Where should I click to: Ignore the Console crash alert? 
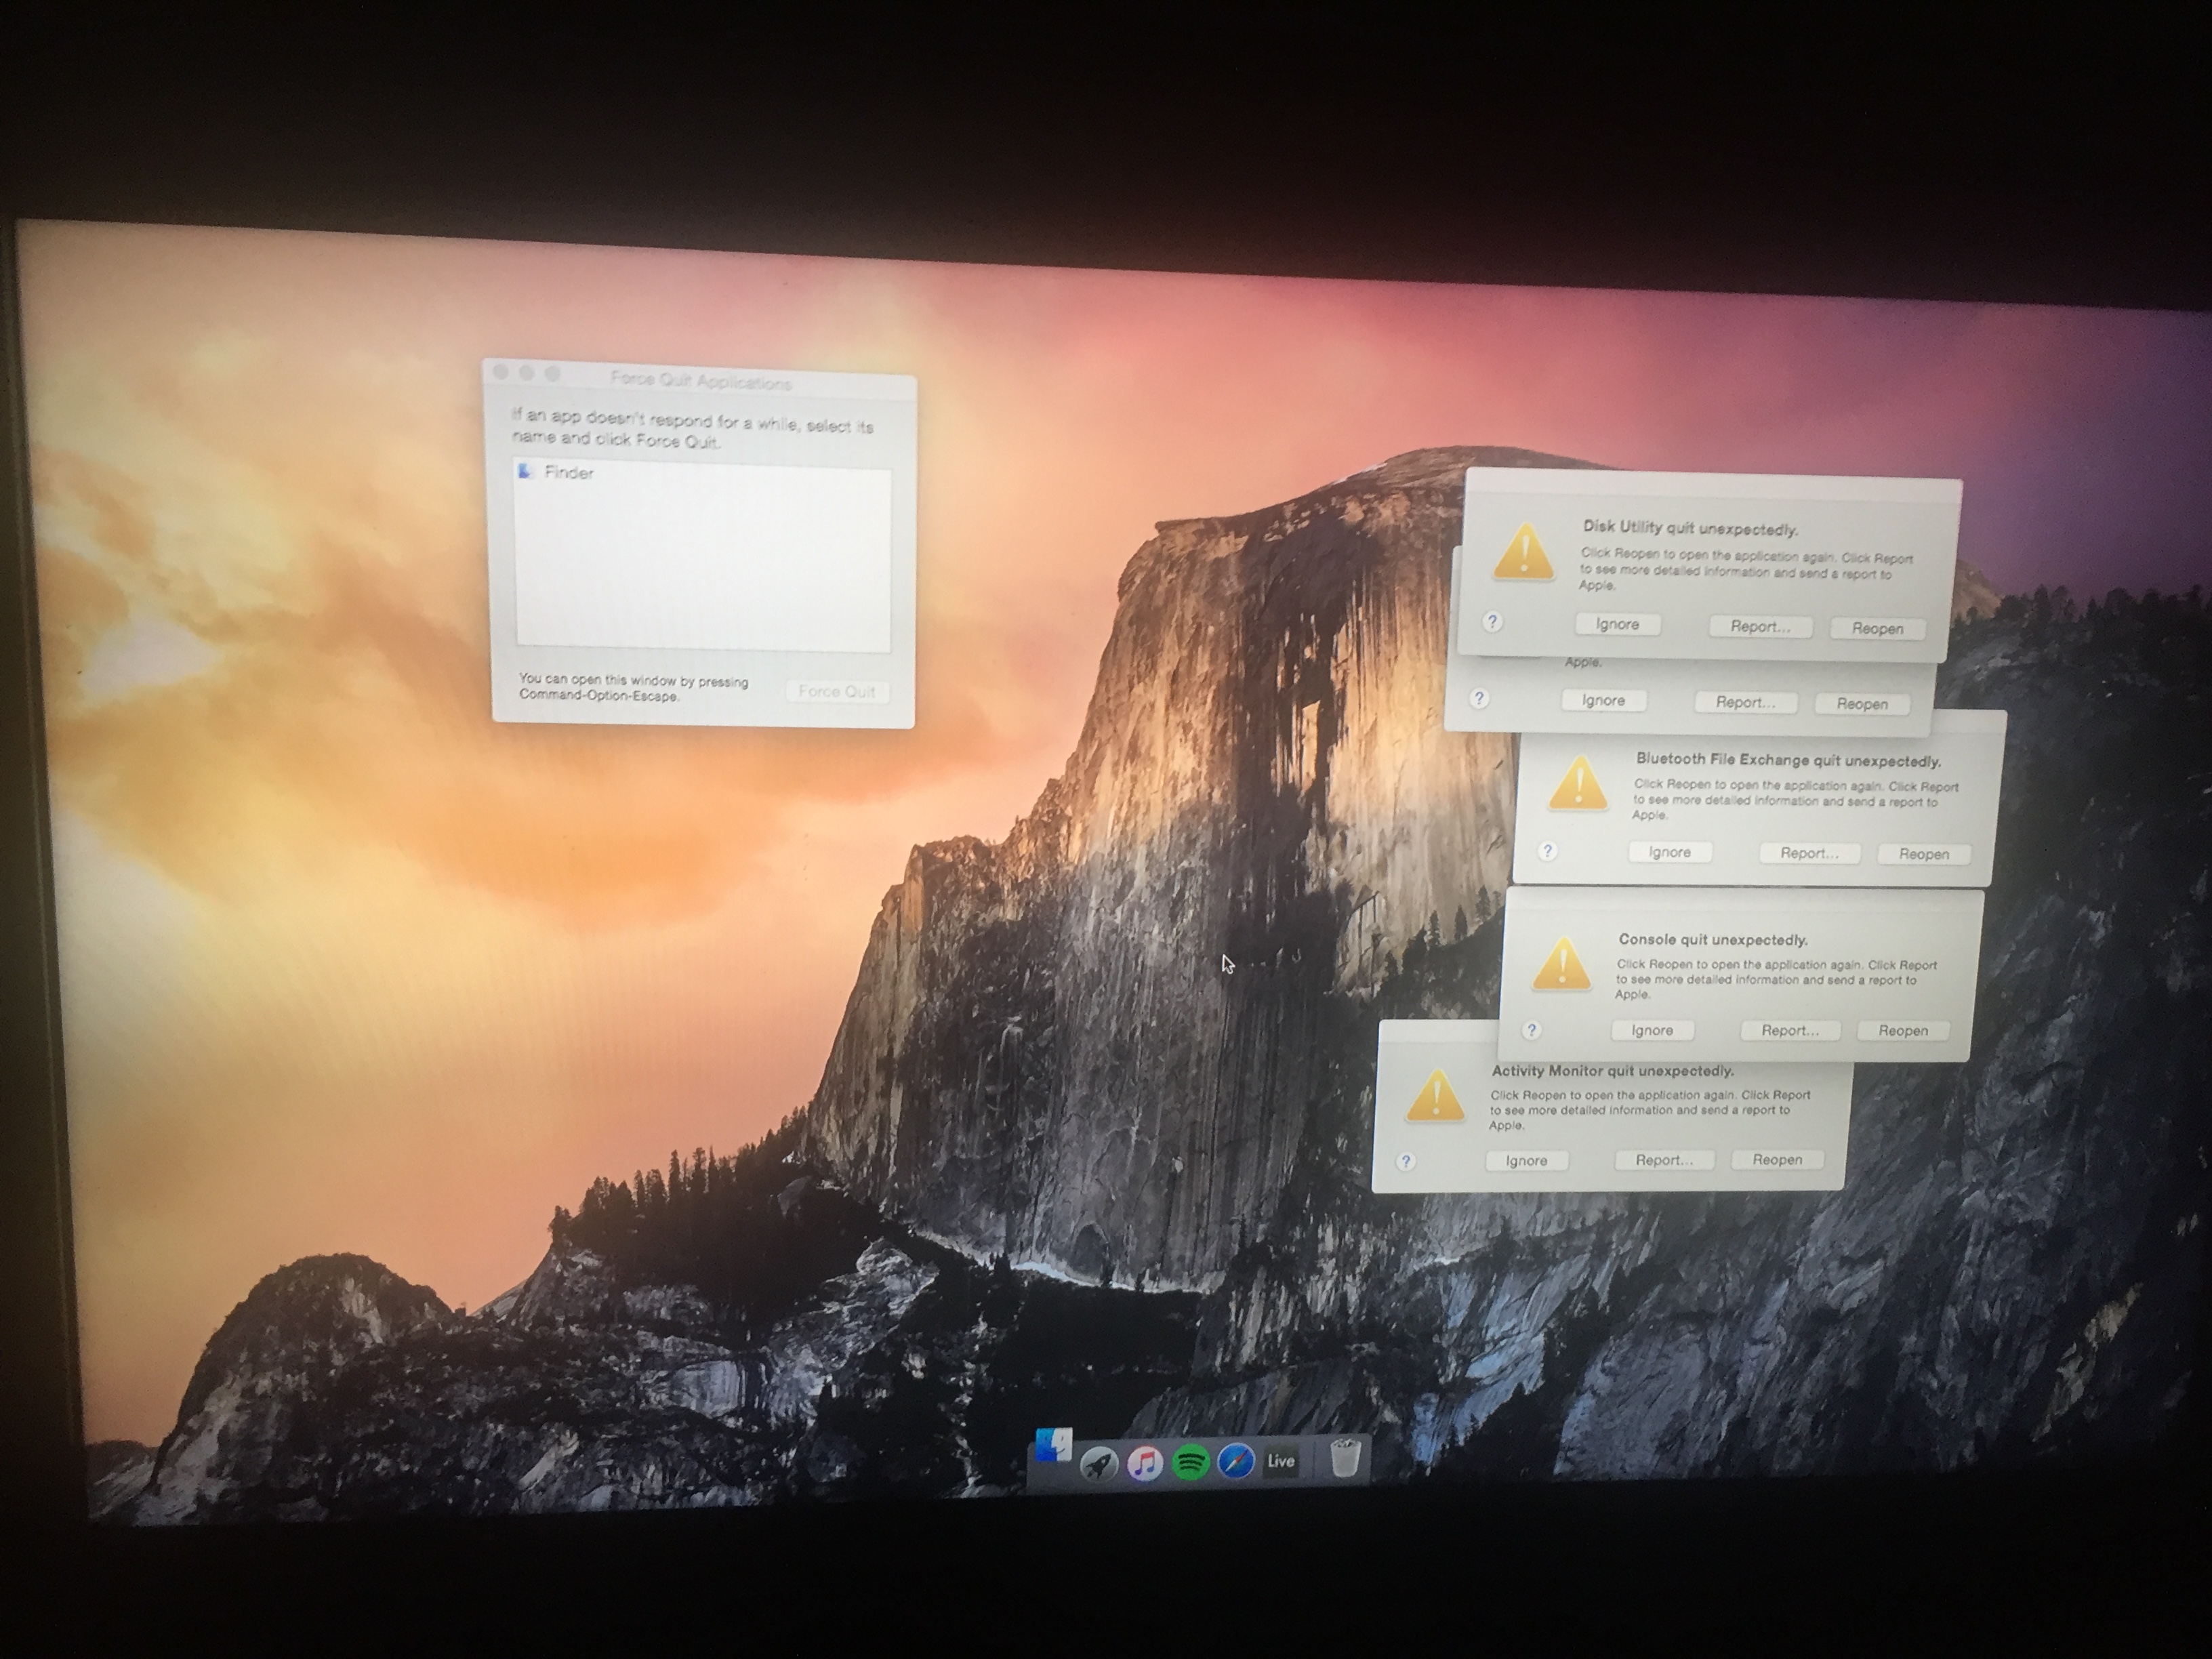coord(1652,1030)
